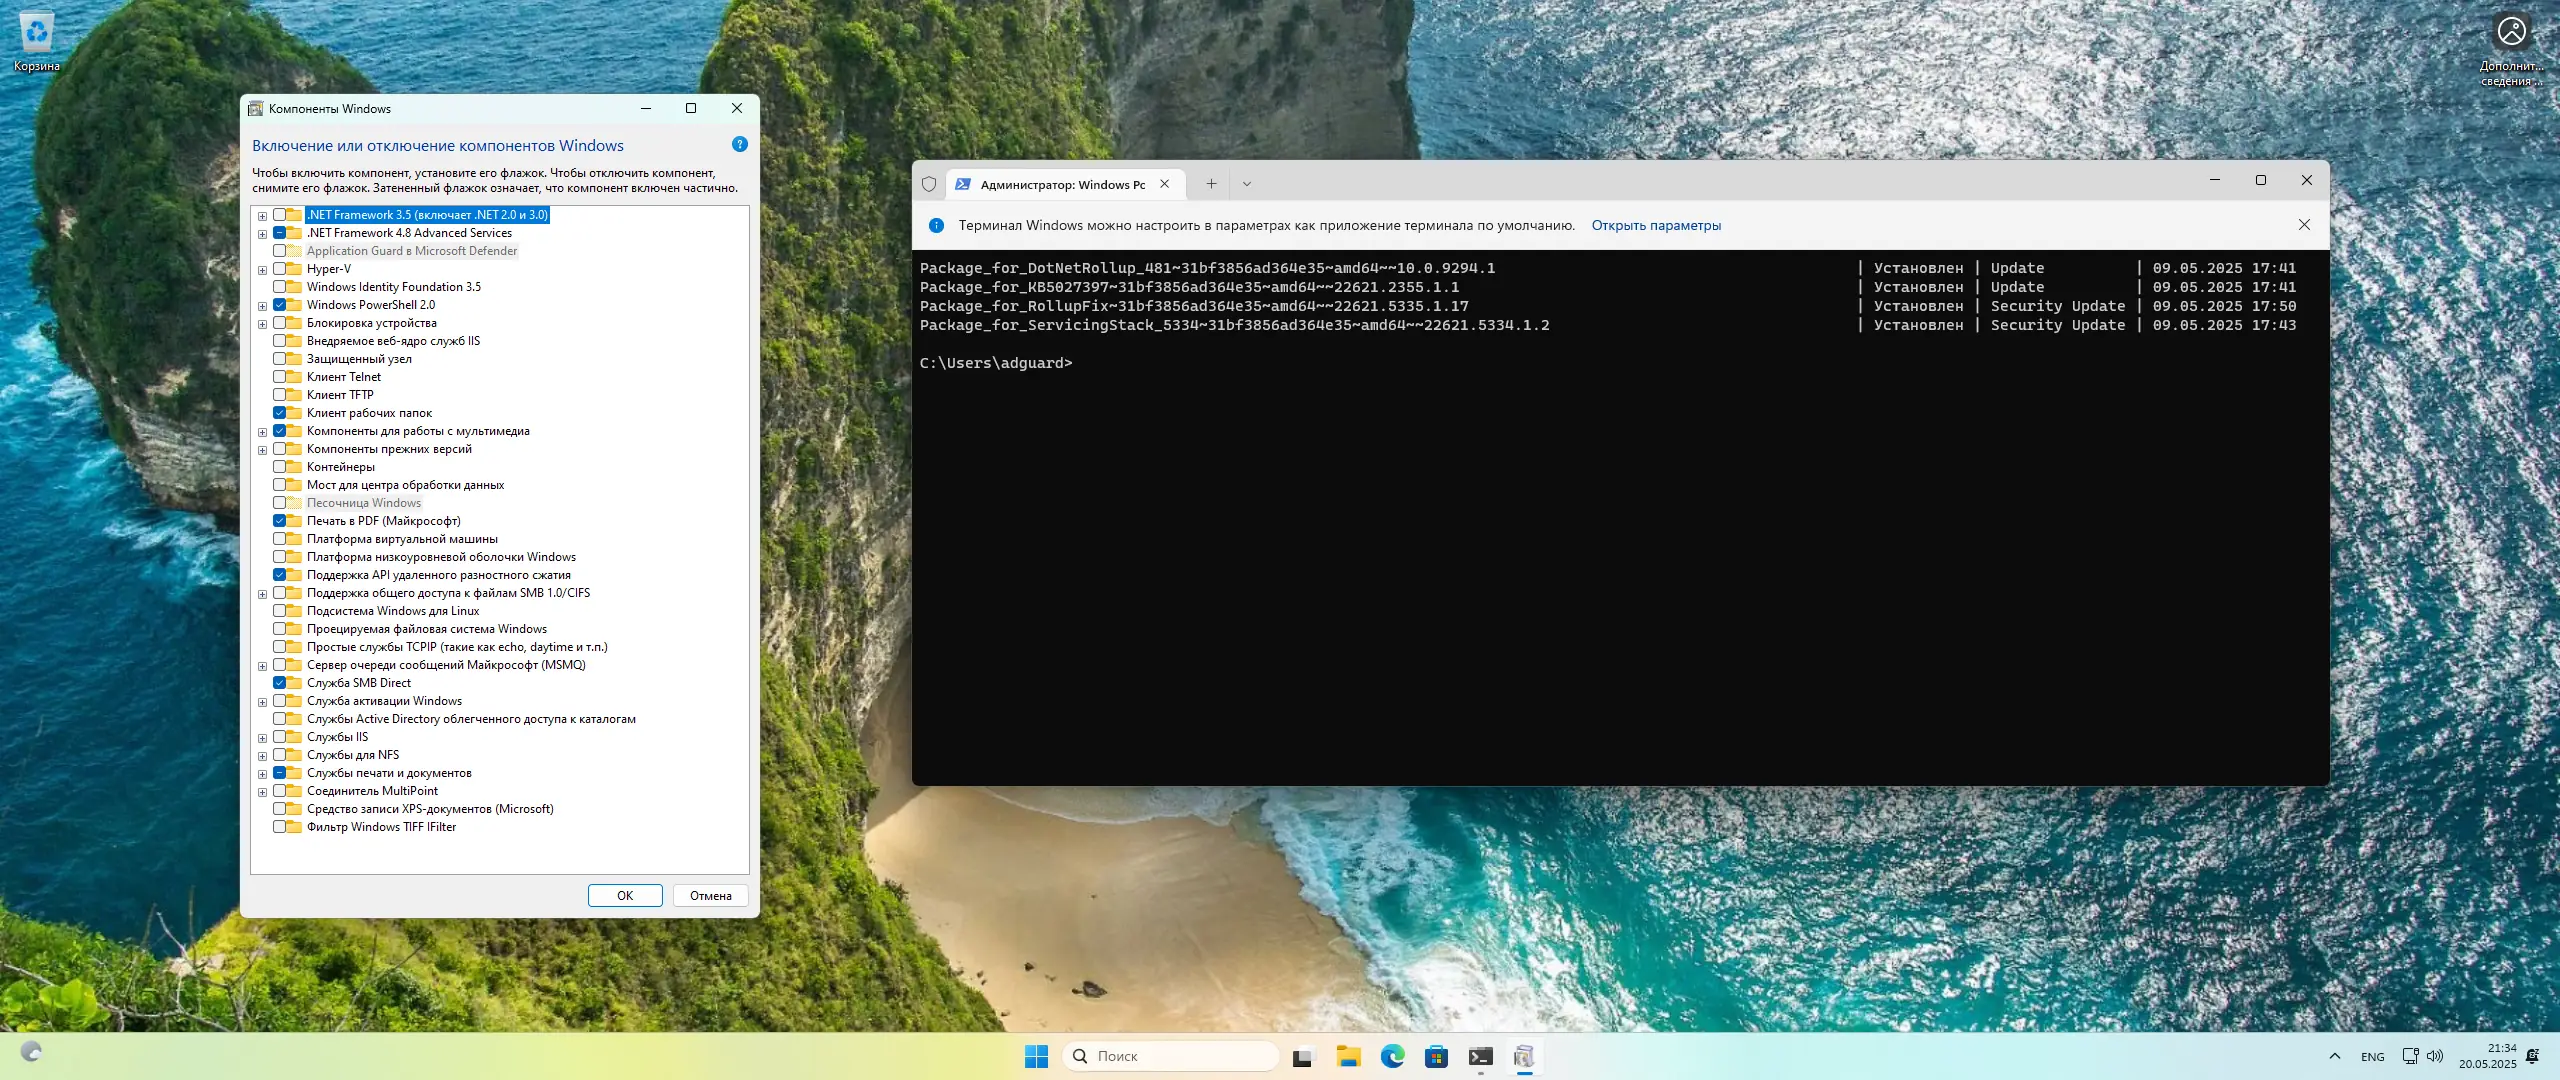Tick the Telnet client checkbox
The height and width of the screenshot is (1080, 2560).
pos(280,377)
